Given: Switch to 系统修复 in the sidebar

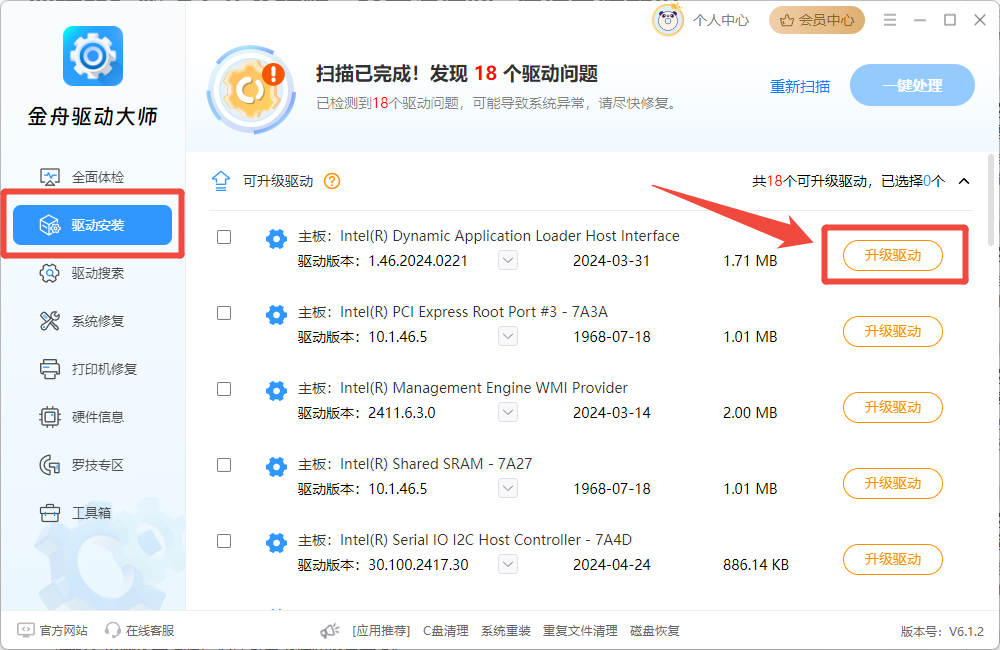Looking at the screenshot, I should click(x=92, y=321).
